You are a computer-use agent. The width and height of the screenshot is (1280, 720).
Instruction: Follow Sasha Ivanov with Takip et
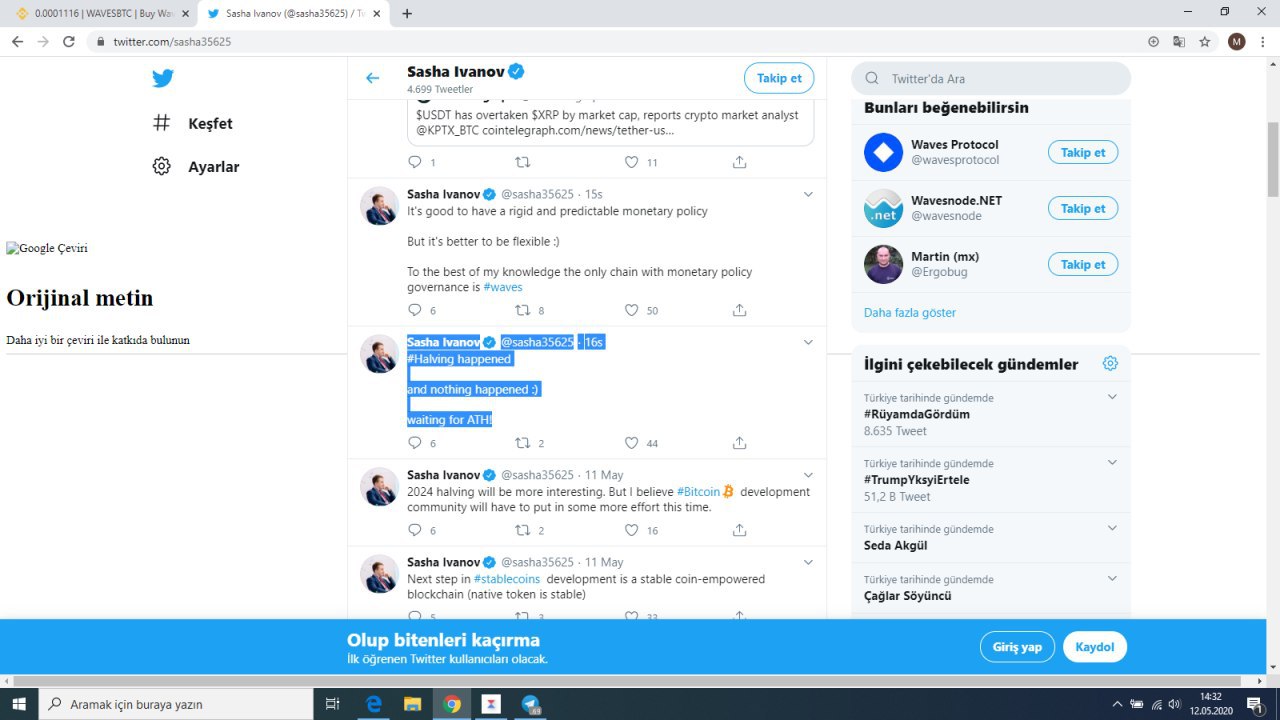click(779, 78)
